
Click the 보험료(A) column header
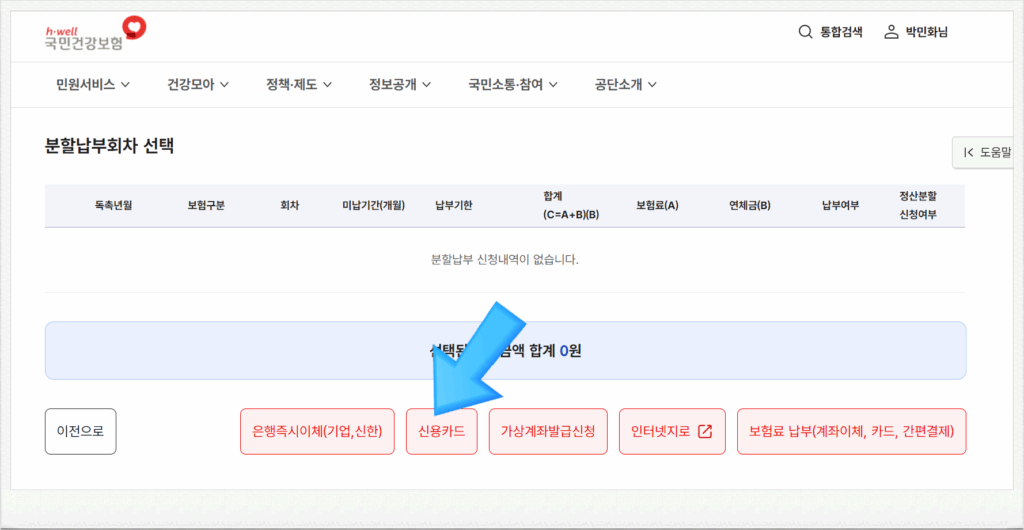657,206
